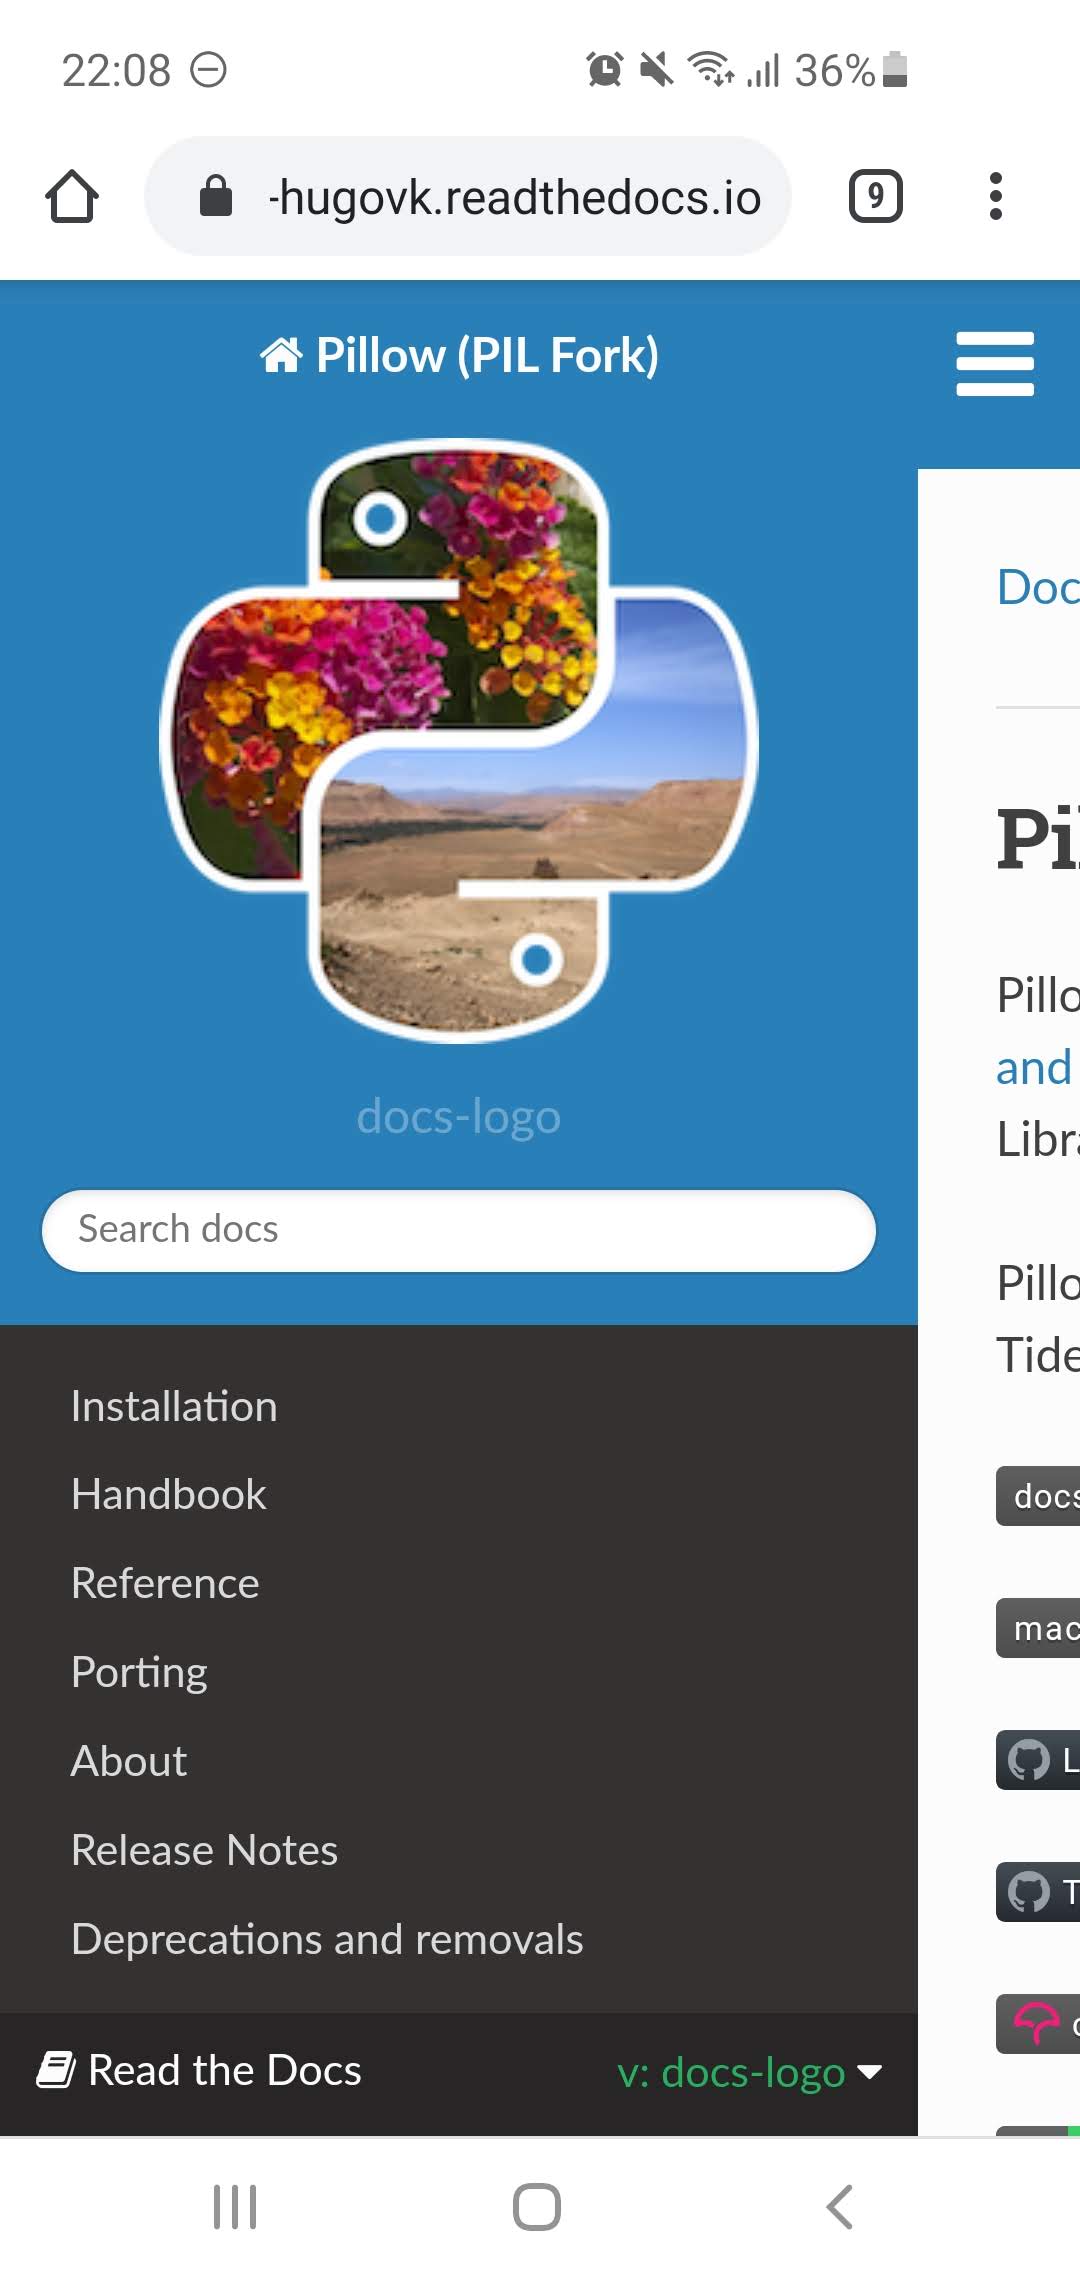View Deprecations and removals
This screenshot has width=1080, height=2280.
tap(327, 1938)
